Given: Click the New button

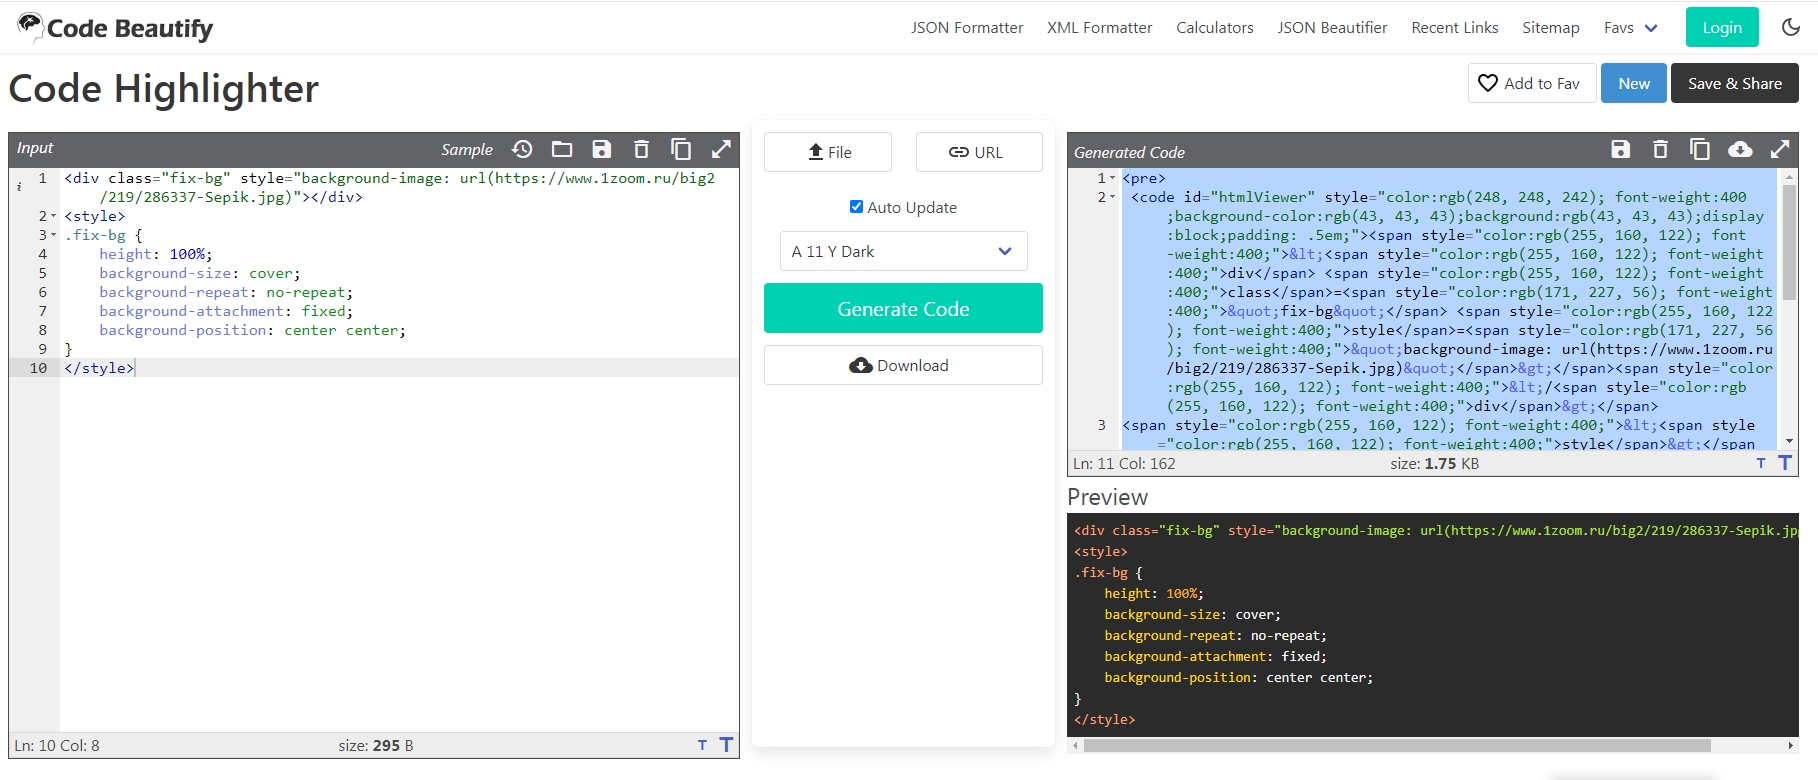Looking at the screenshot, I should coord(1634,83).
